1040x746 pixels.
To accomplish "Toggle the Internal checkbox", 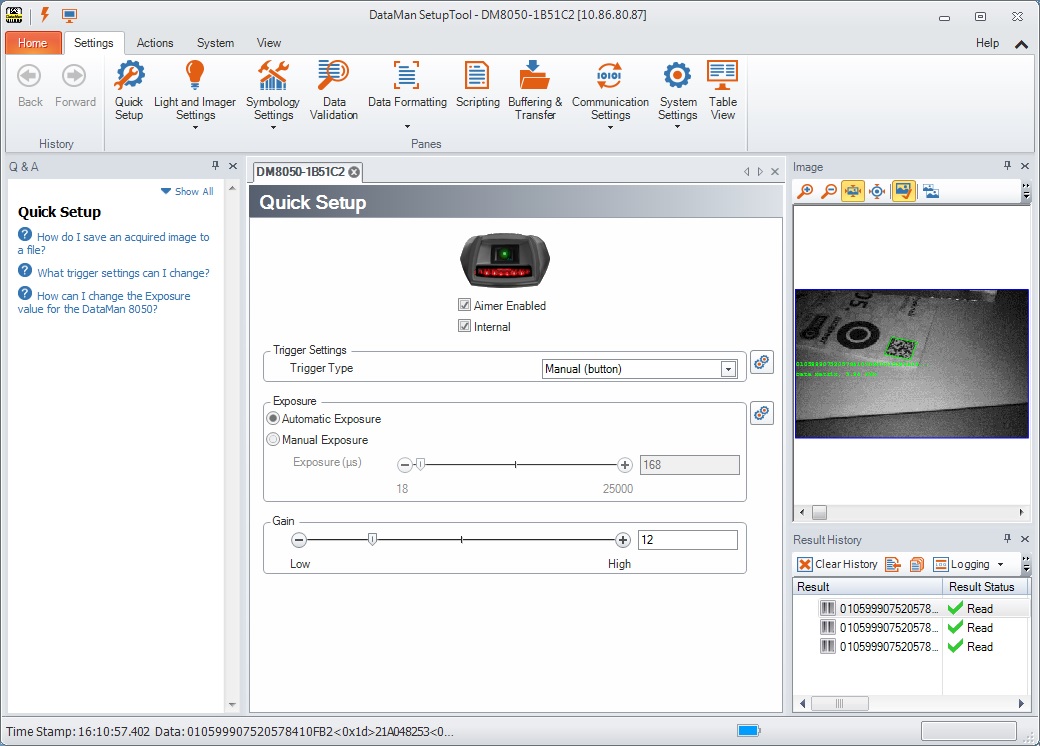I will (x=464, y=326).
